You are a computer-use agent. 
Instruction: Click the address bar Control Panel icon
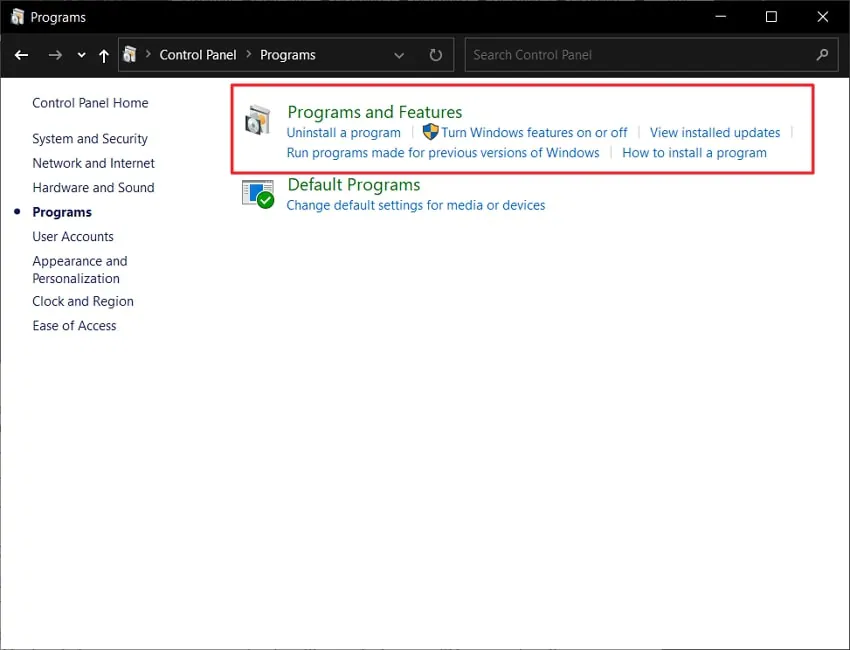[130, 54]
